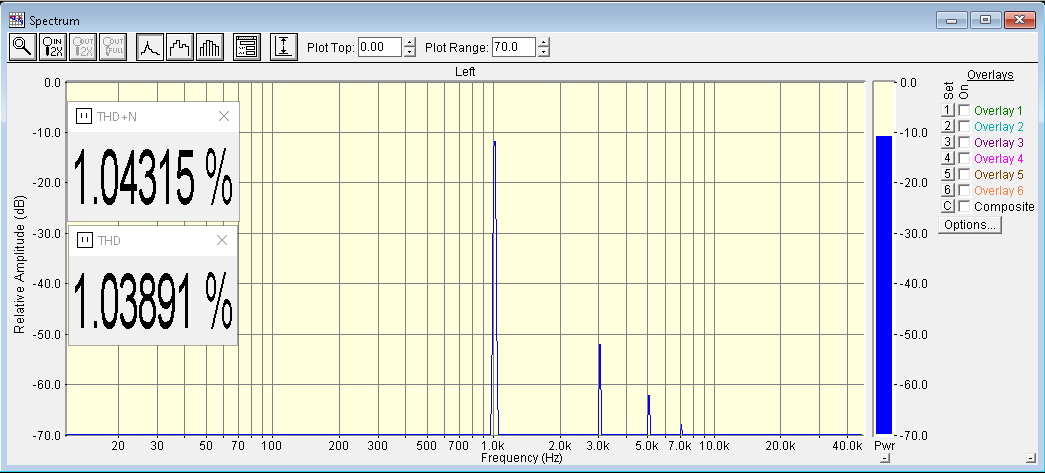Click the Zoom In 2X icon
The height and width of the screenshot is (473, 1045).
[x=52, y=47]
